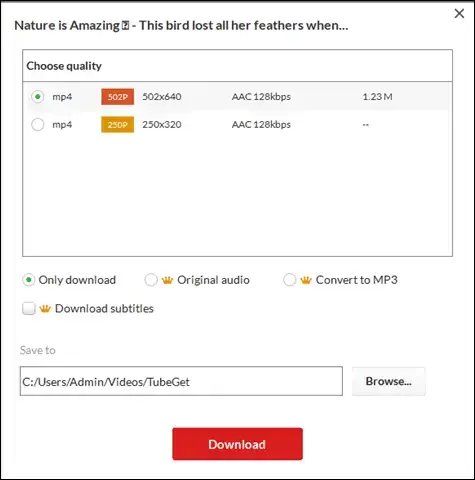Click the crown icon beside Convert to MP3
The image size is (475, 480).
coord(306,280)
